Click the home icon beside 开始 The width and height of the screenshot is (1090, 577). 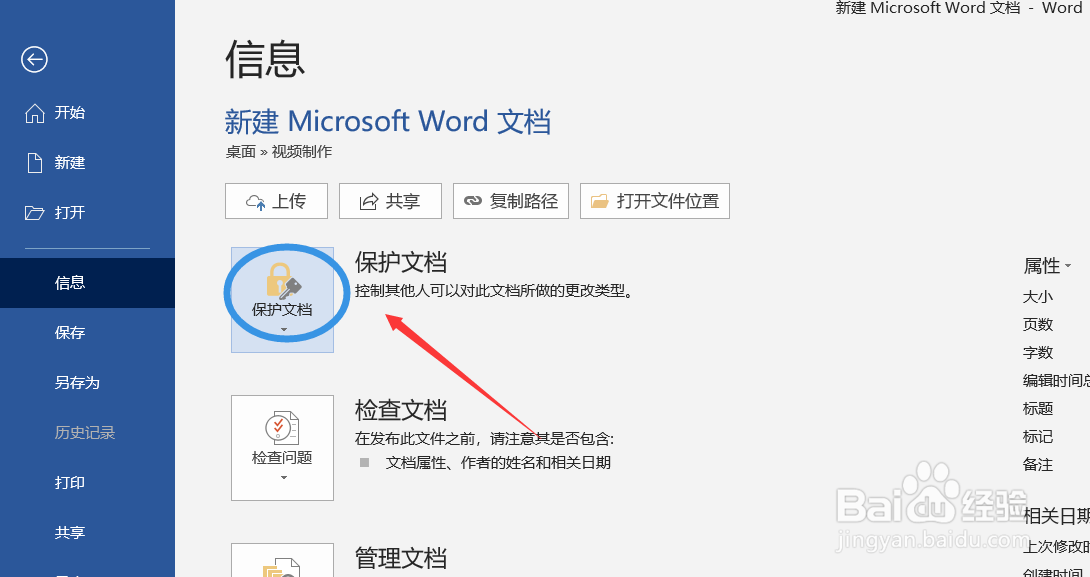coord(34,113)
